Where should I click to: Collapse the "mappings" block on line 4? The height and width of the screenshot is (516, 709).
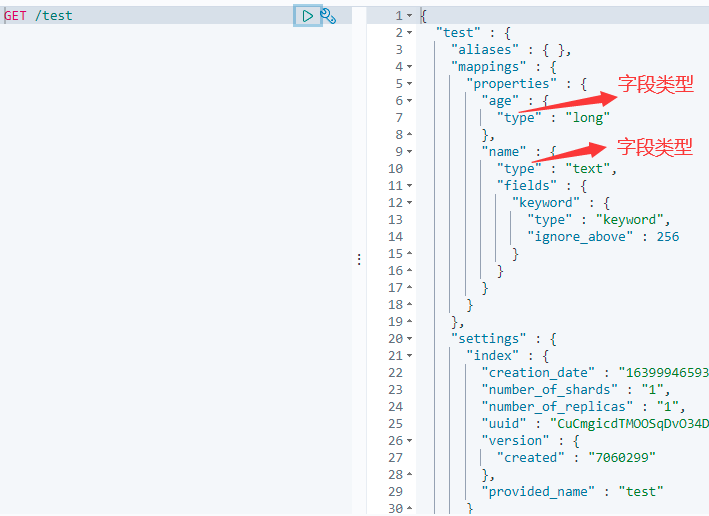[x=410, y=67]
